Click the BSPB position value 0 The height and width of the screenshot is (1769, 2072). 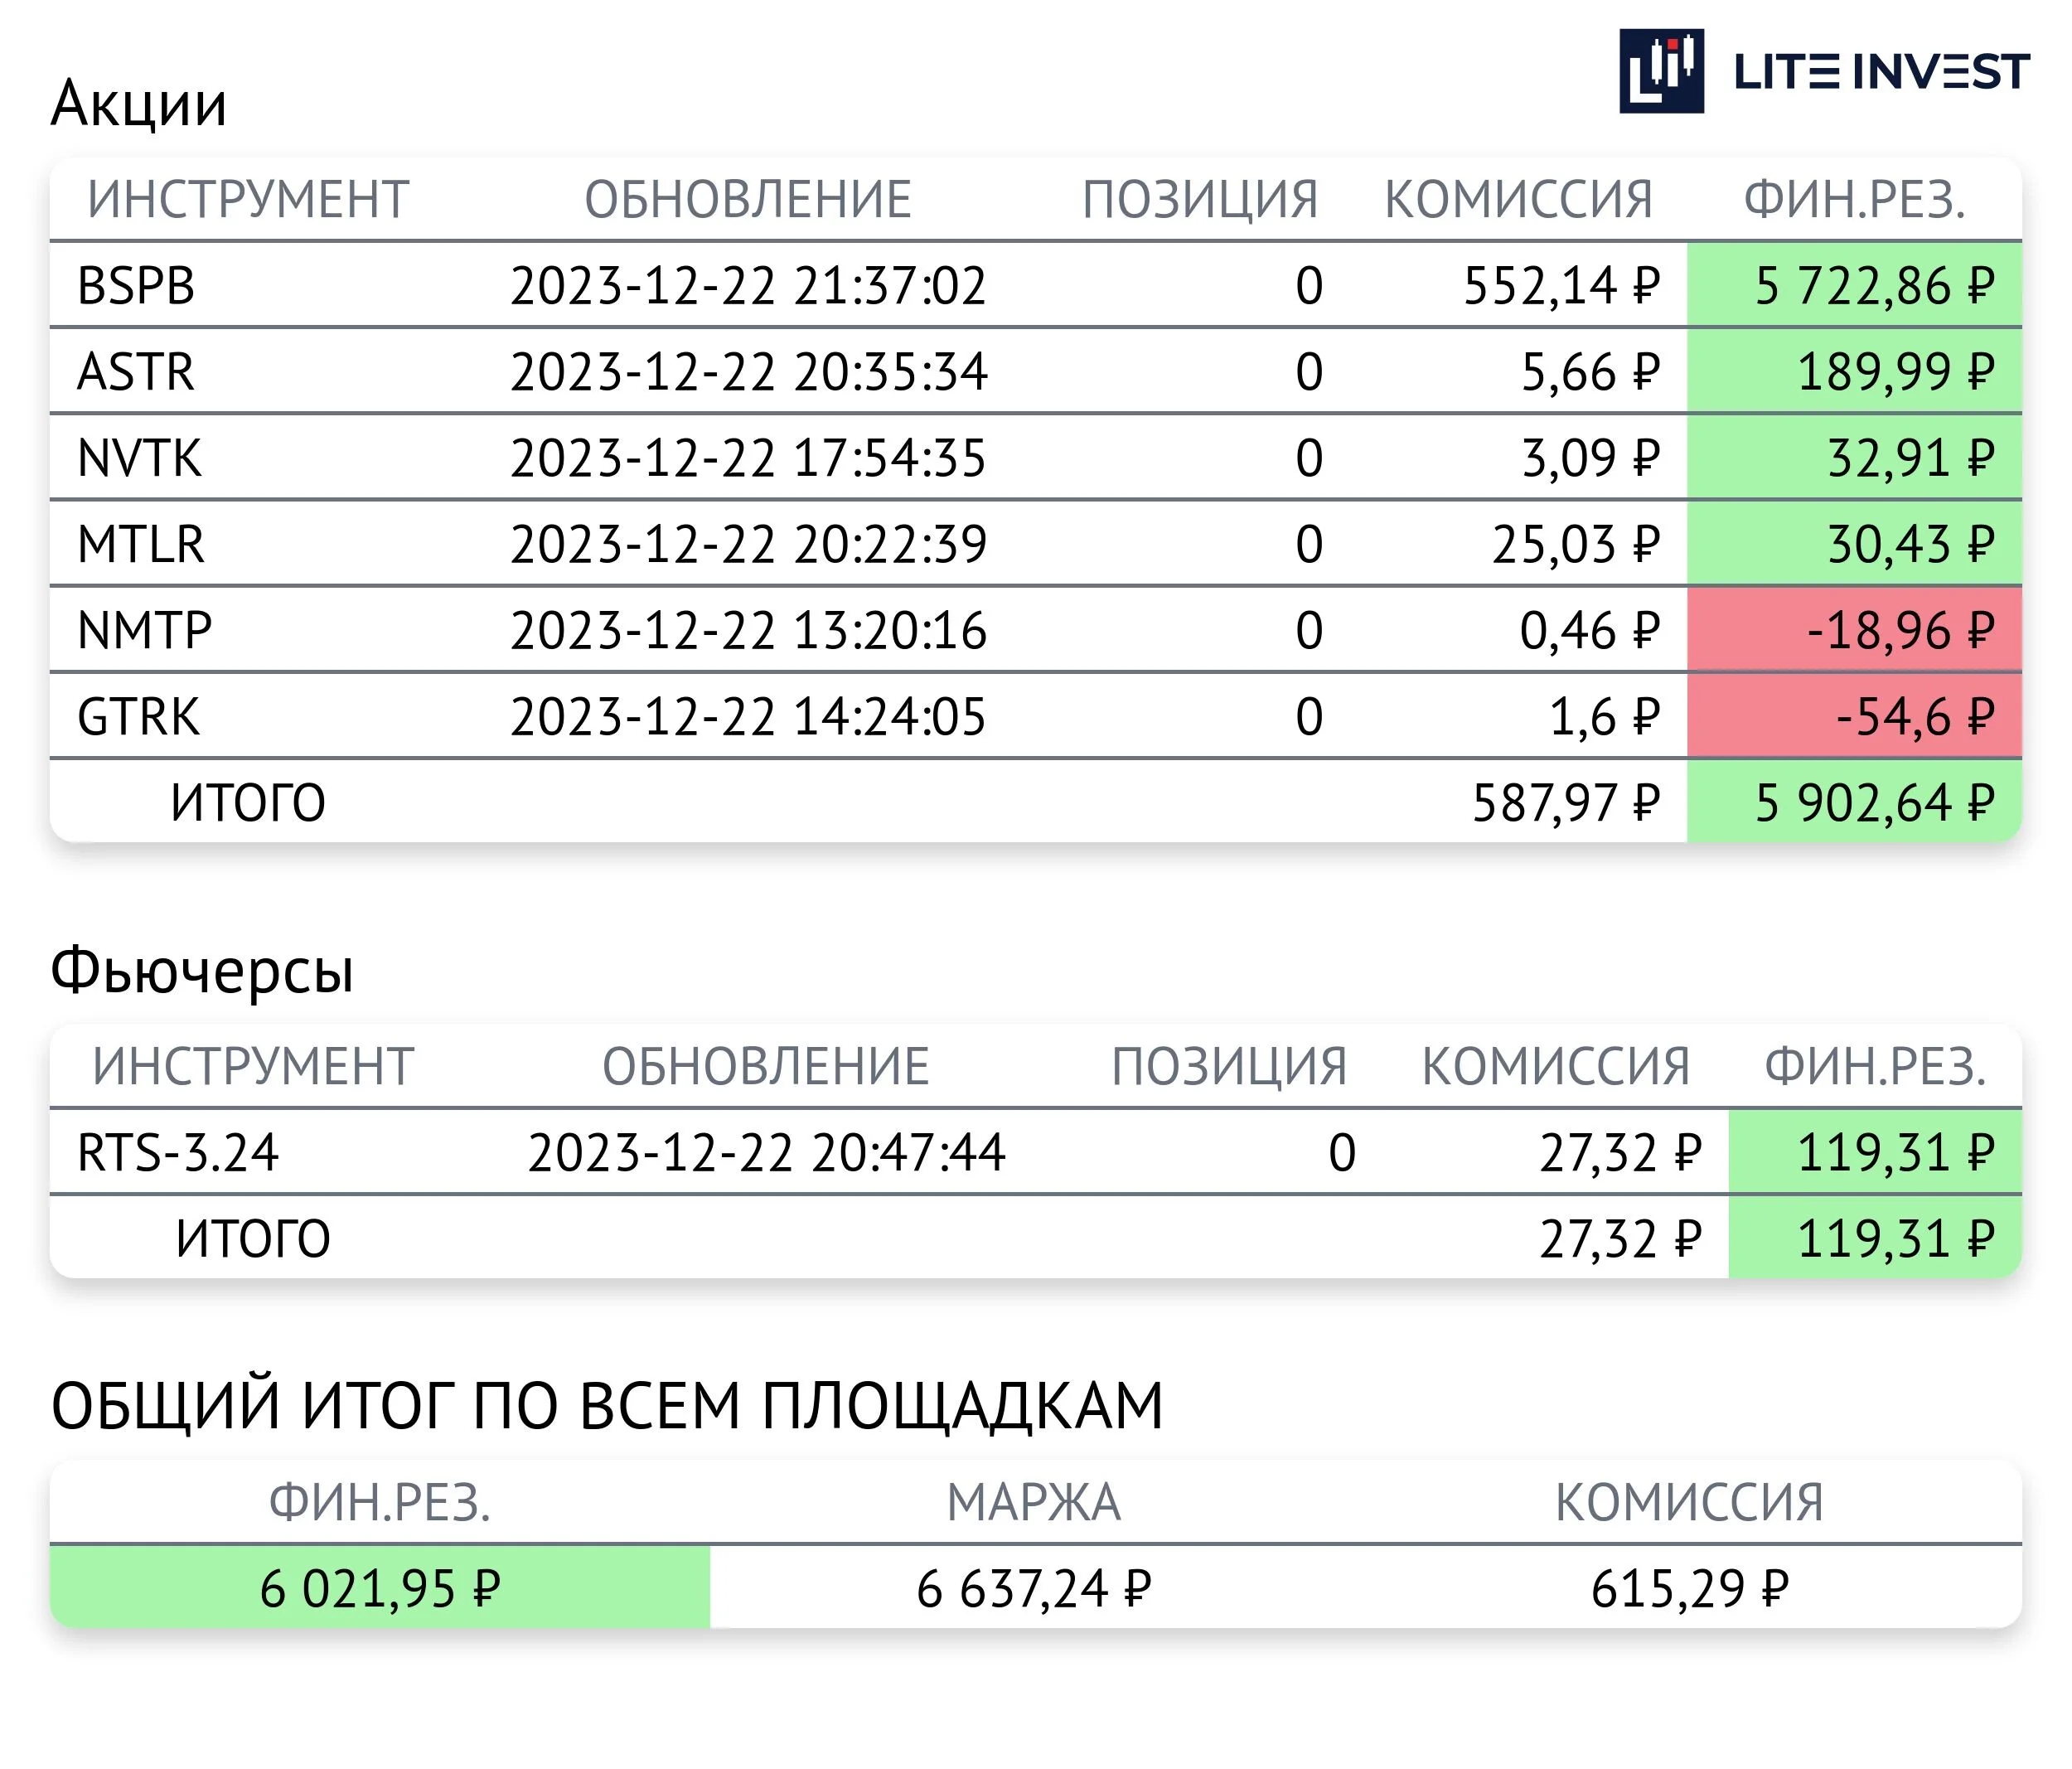pos(1309,286)
